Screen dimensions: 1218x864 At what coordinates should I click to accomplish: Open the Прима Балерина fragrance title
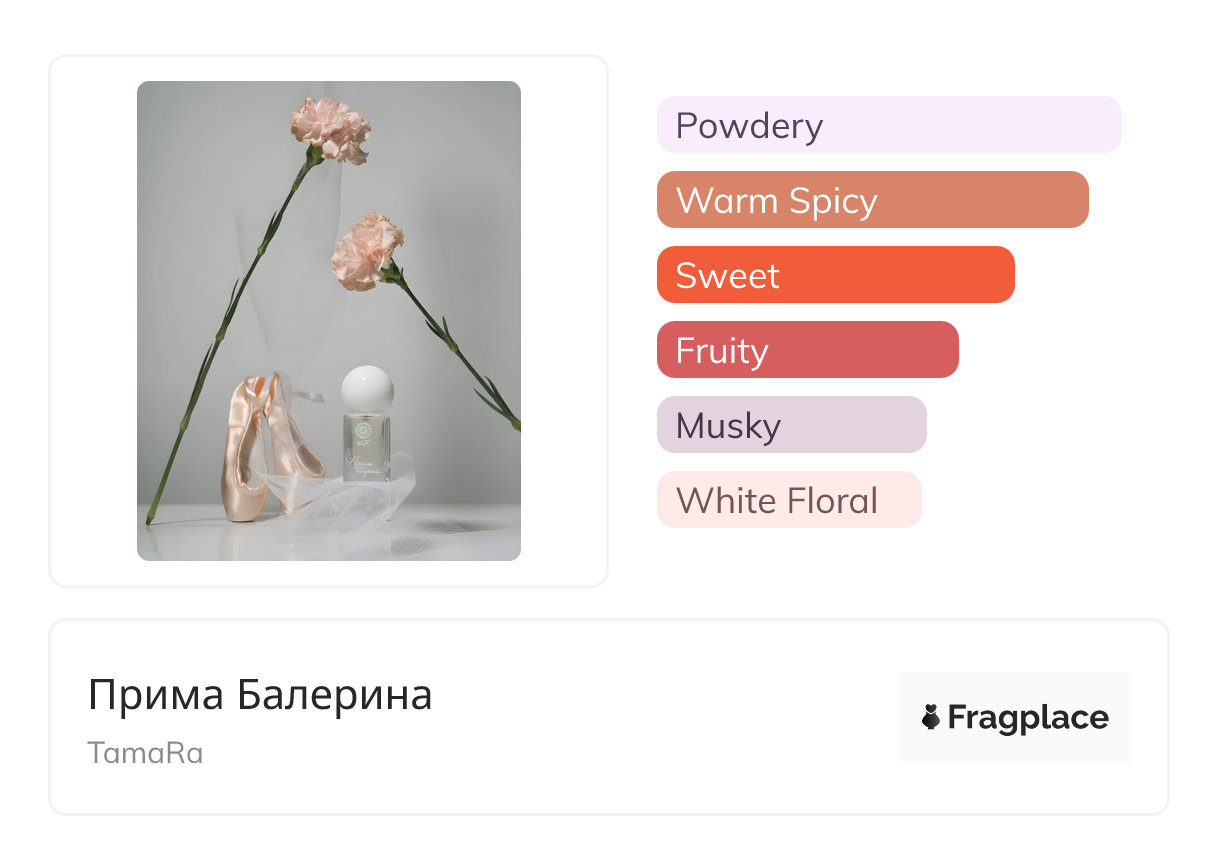pos(260,695)
